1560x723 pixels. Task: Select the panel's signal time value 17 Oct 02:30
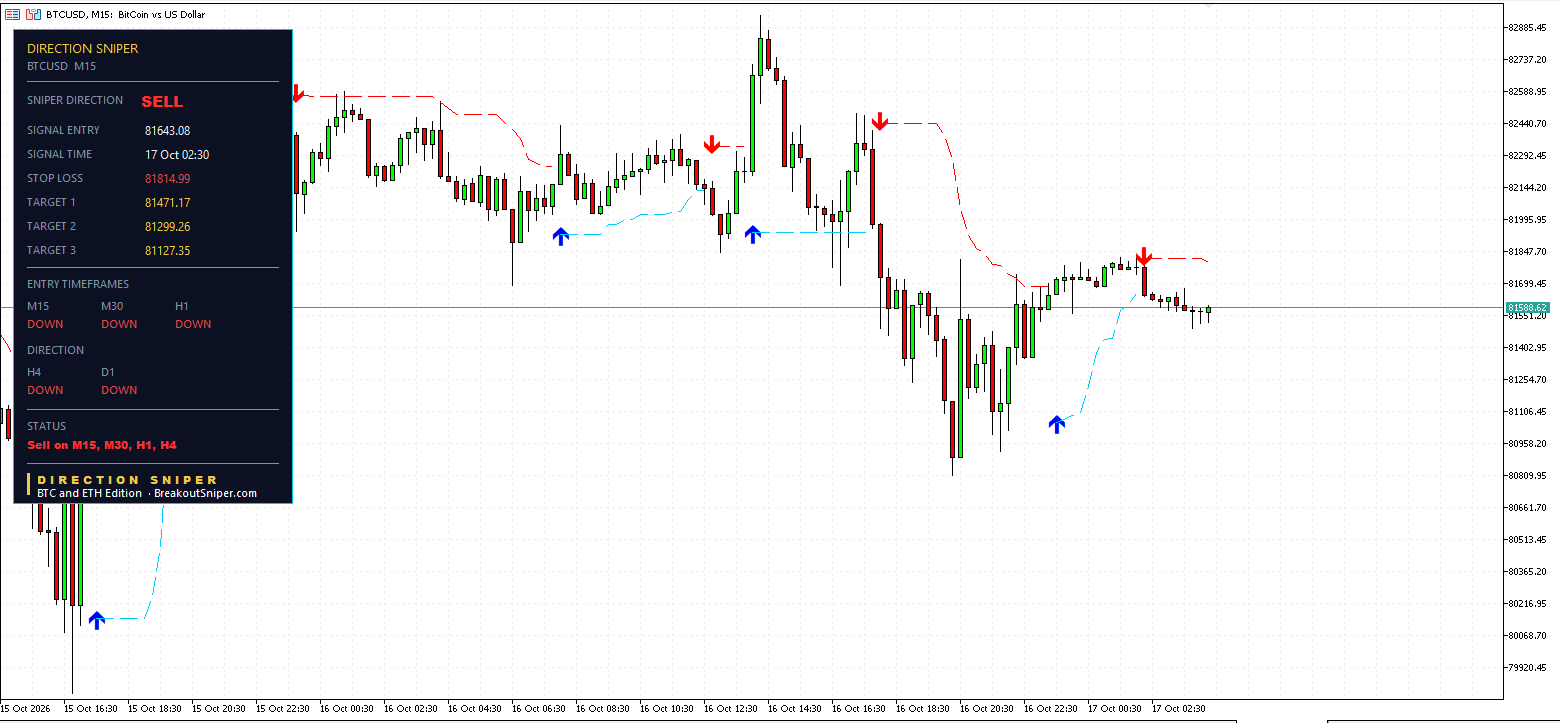point(177,155)
